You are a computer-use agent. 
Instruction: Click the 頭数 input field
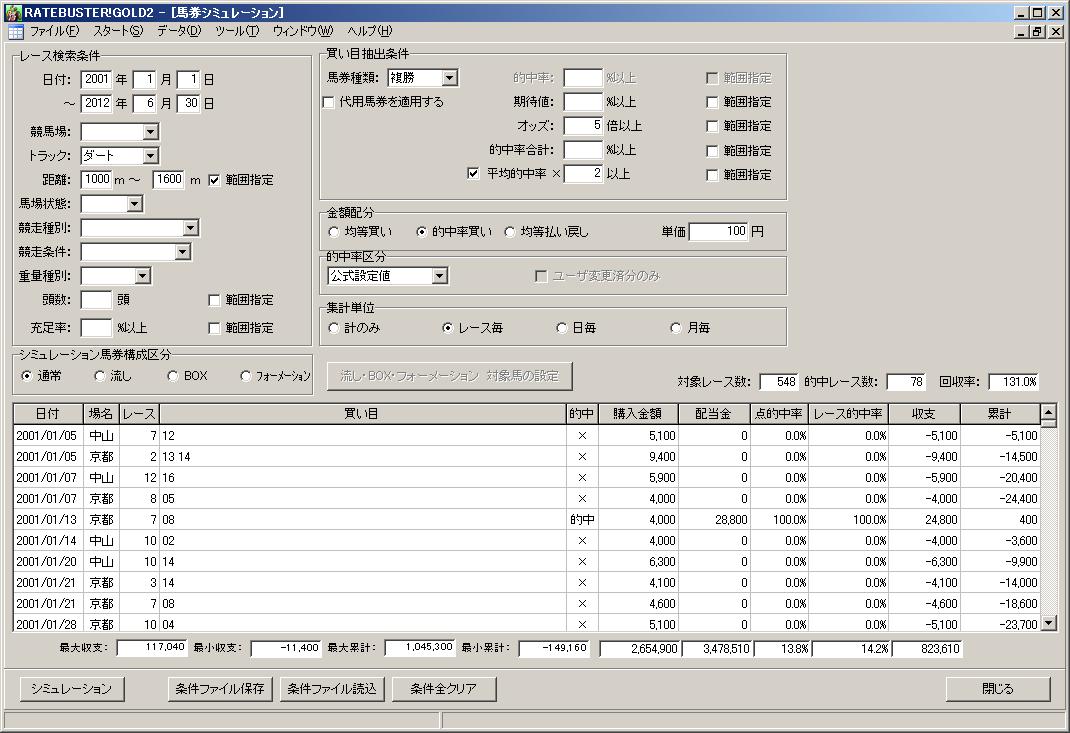pos(96,300)
